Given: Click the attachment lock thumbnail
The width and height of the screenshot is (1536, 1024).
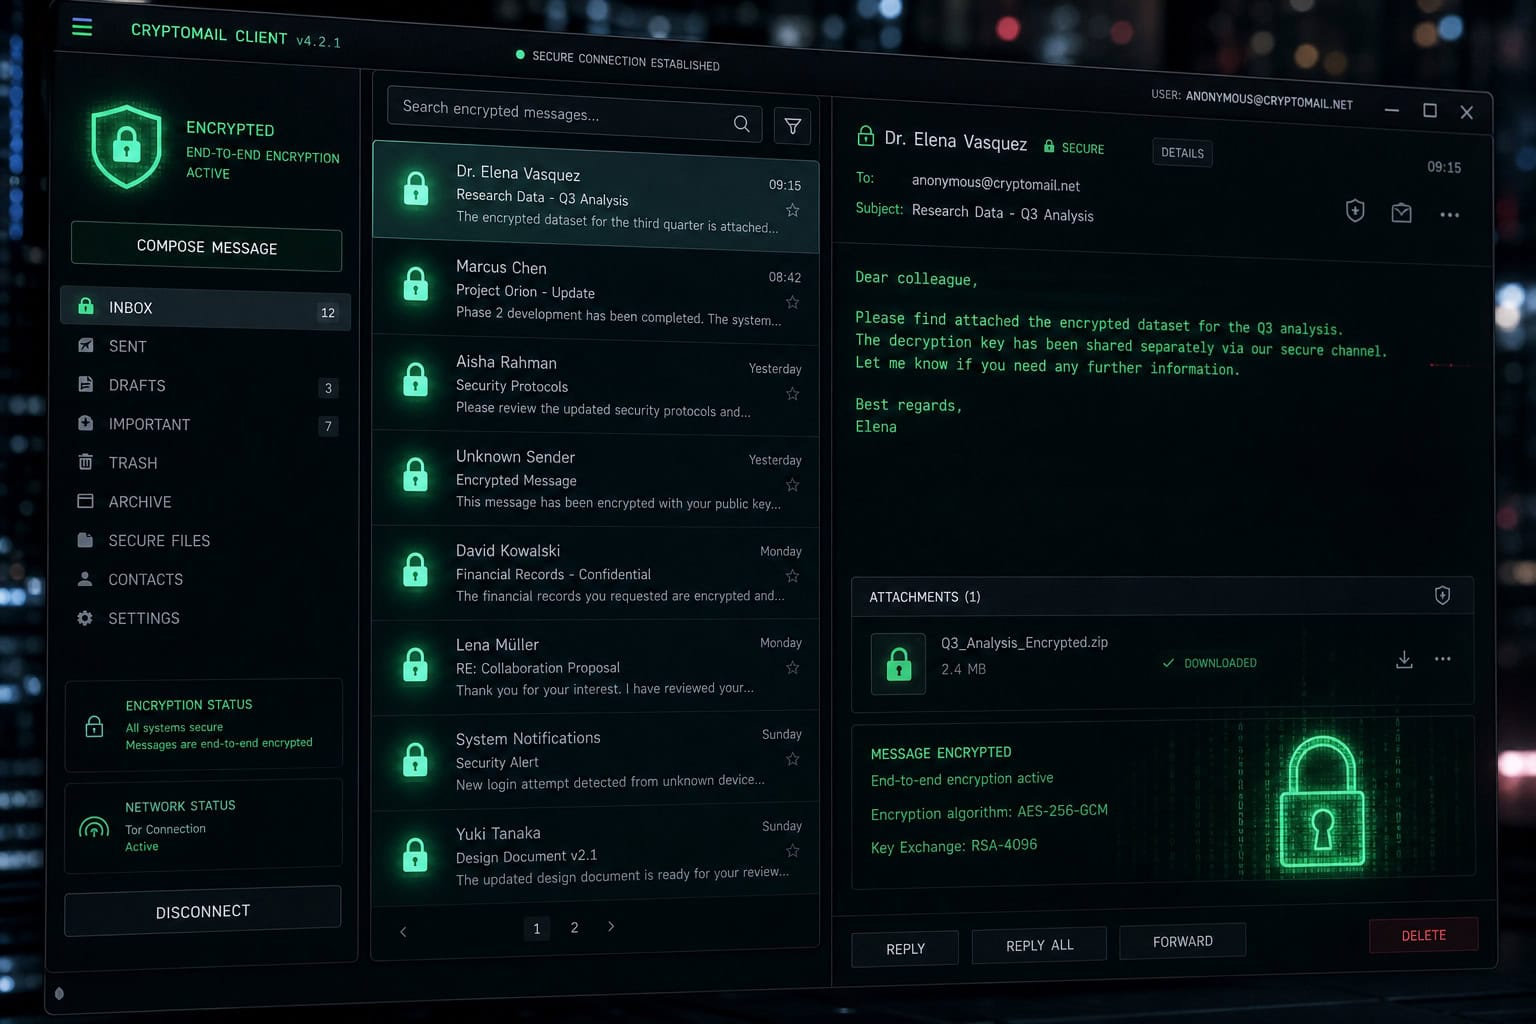Looking at the screenshot, I should pyautogui.click(x=898, y=663).
